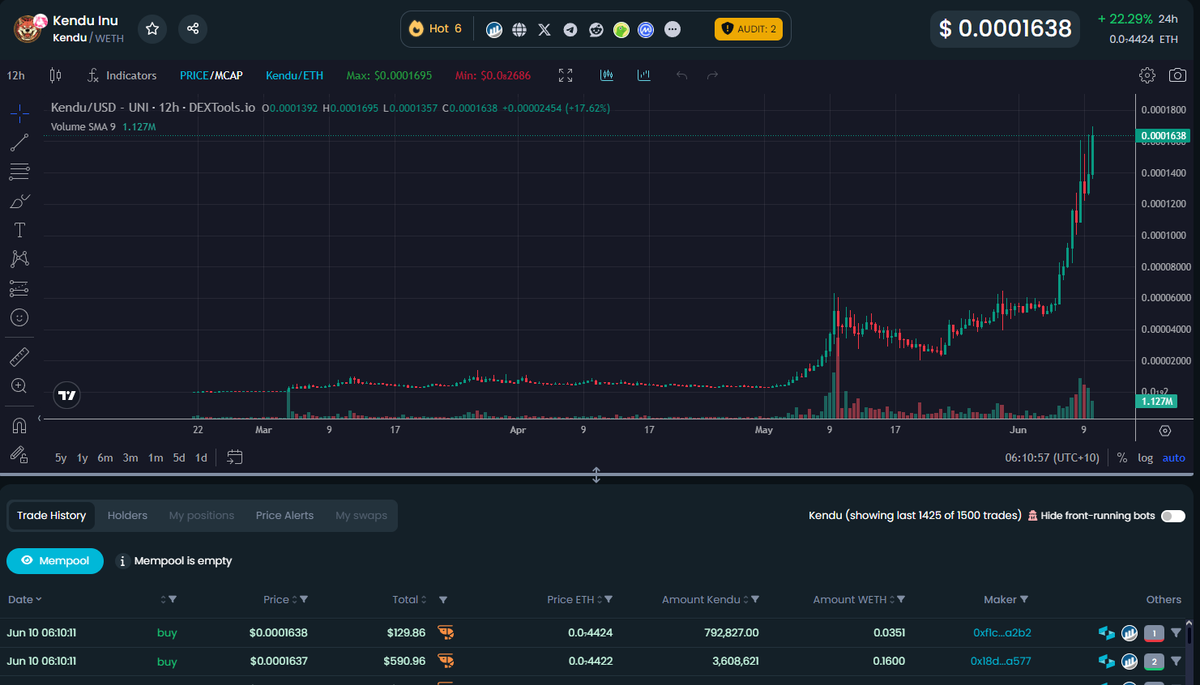Set chart range to 5y

point(61,458)
